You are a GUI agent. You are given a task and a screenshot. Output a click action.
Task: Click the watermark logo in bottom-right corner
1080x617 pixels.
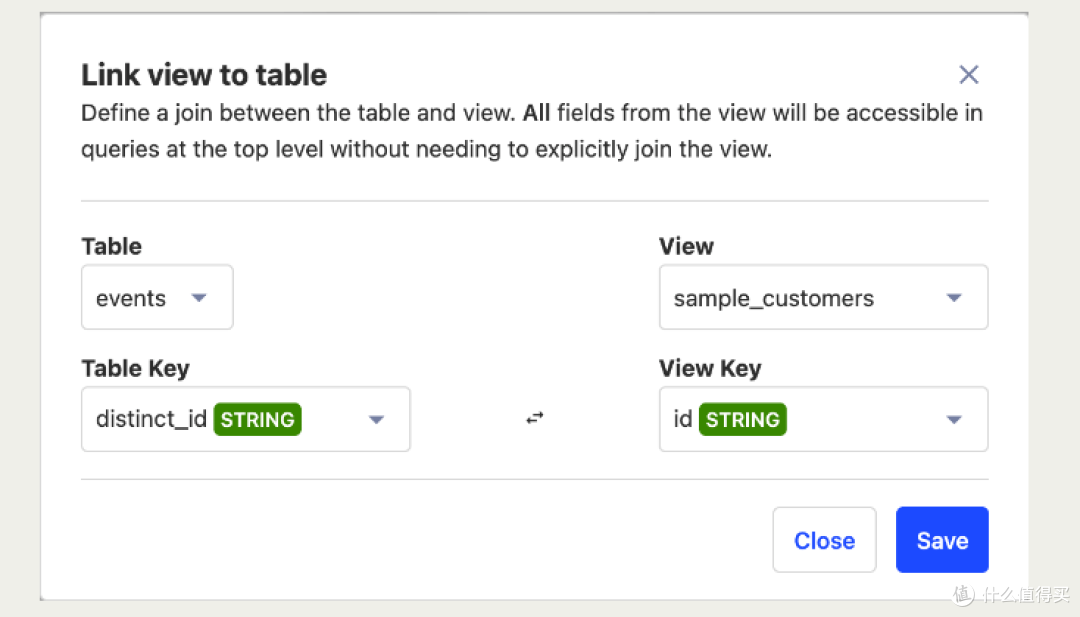tap(964, 594)
